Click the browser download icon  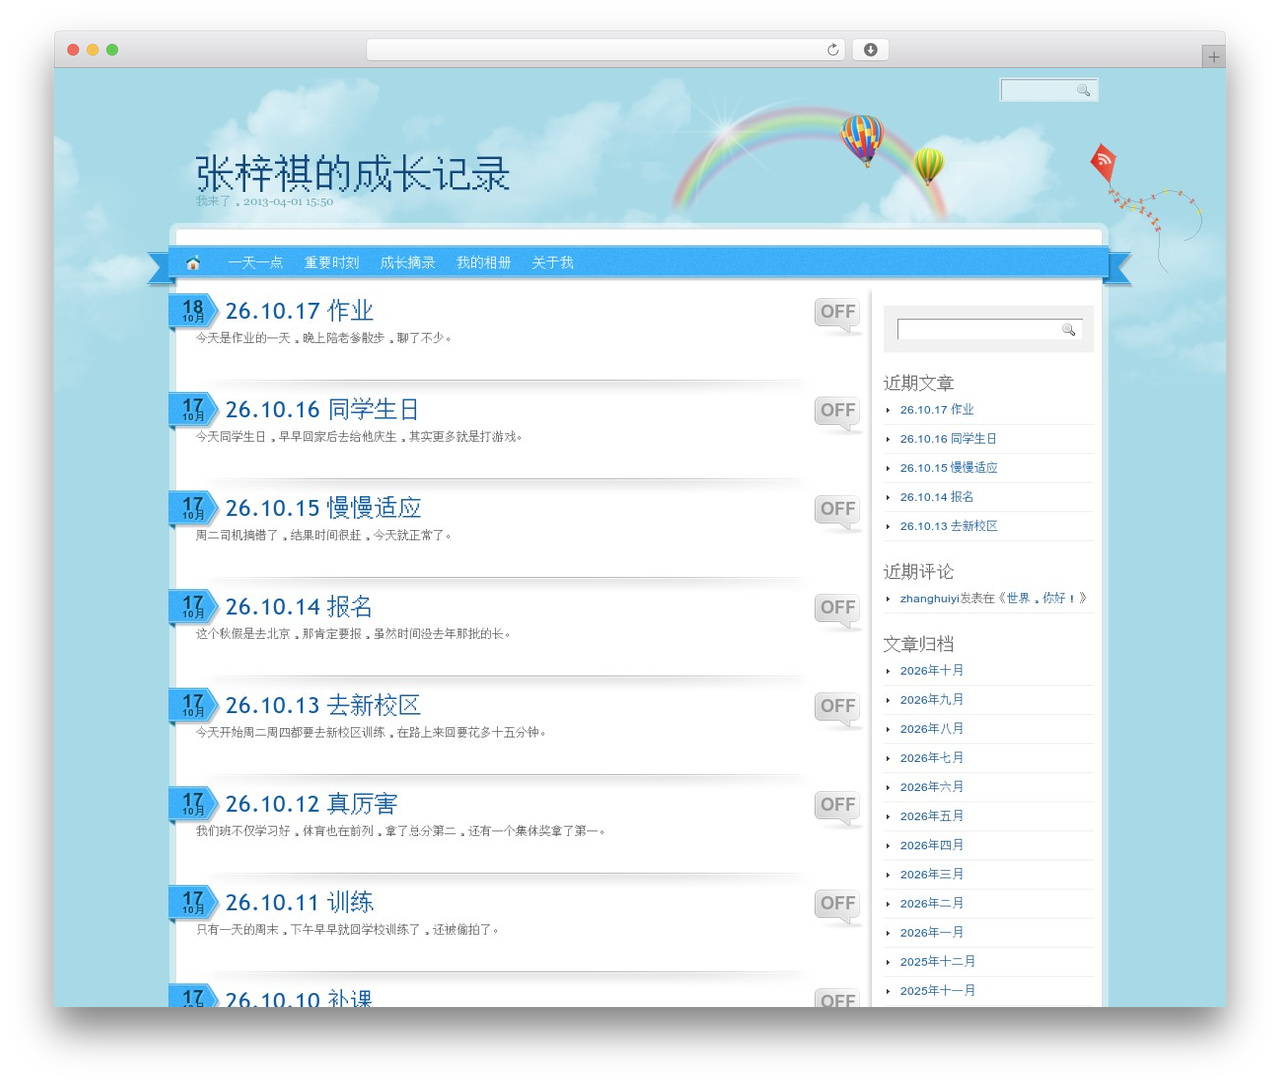pyautogui.click(x=870, y=50)
